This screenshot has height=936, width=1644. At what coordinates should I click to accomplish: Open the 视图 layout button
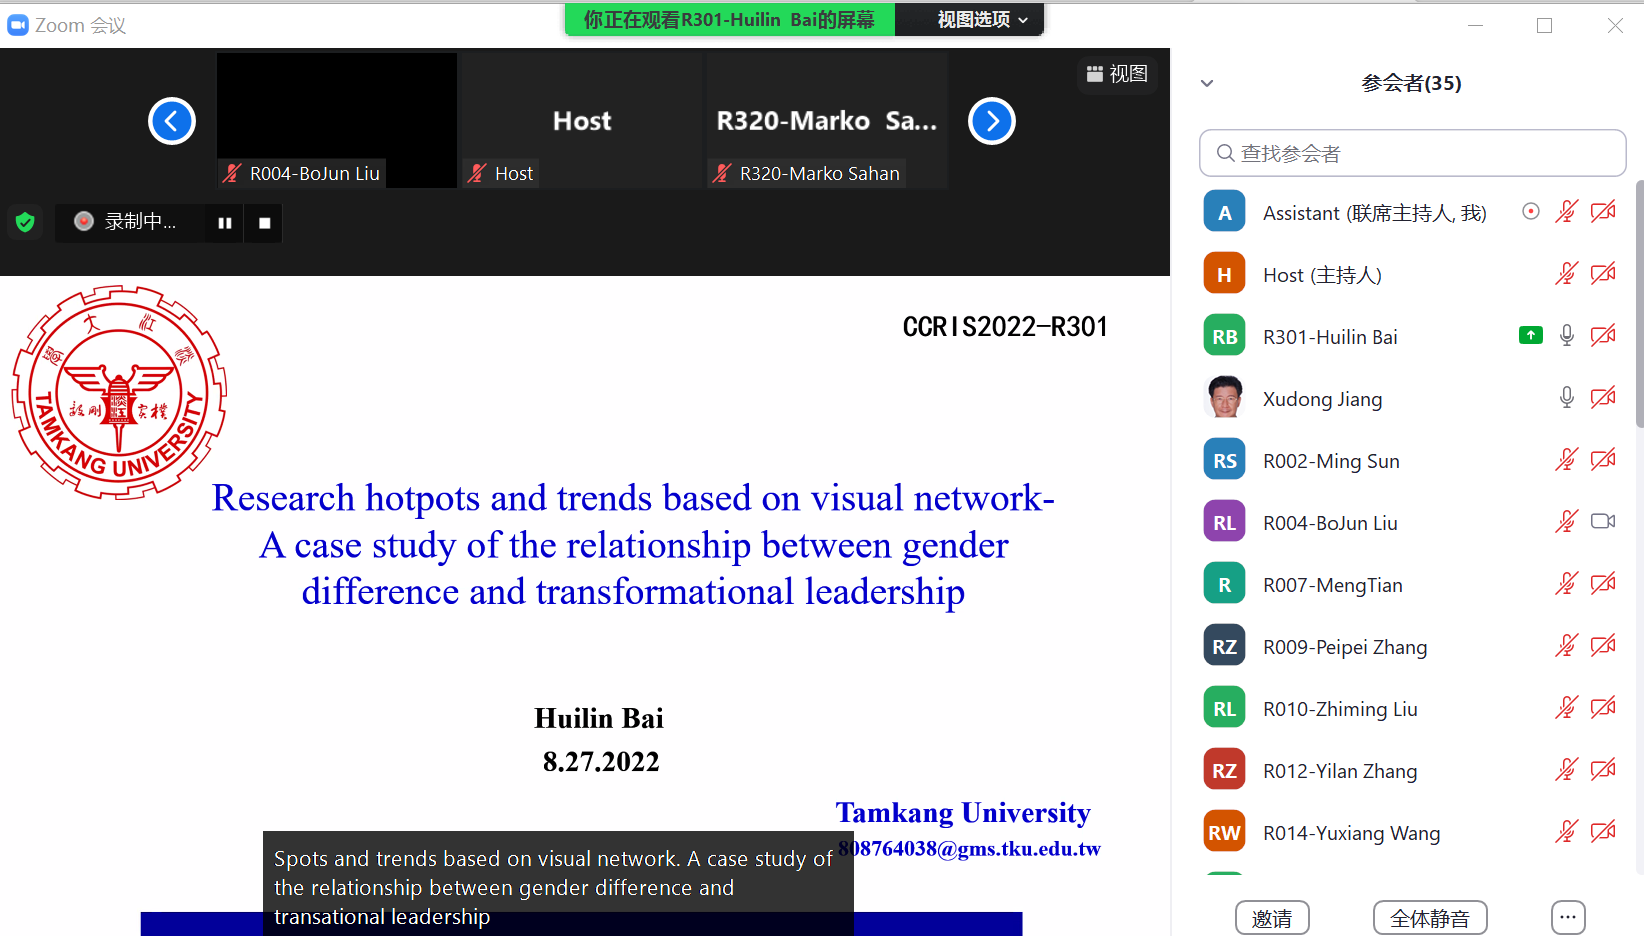click(1117, 74)
